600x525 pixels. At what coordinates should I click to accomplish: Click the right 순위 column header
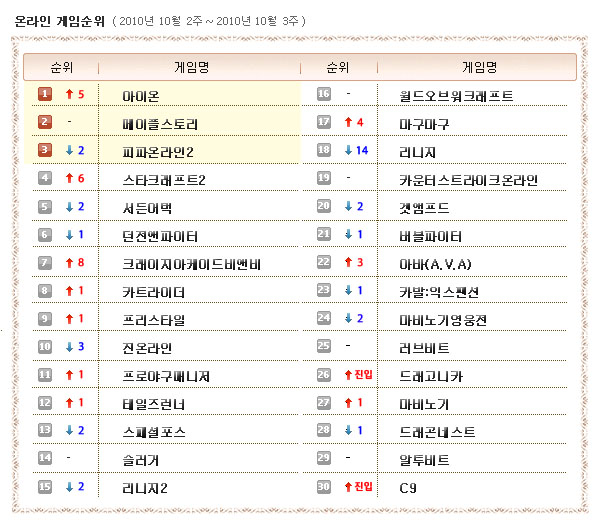point(338,67)
